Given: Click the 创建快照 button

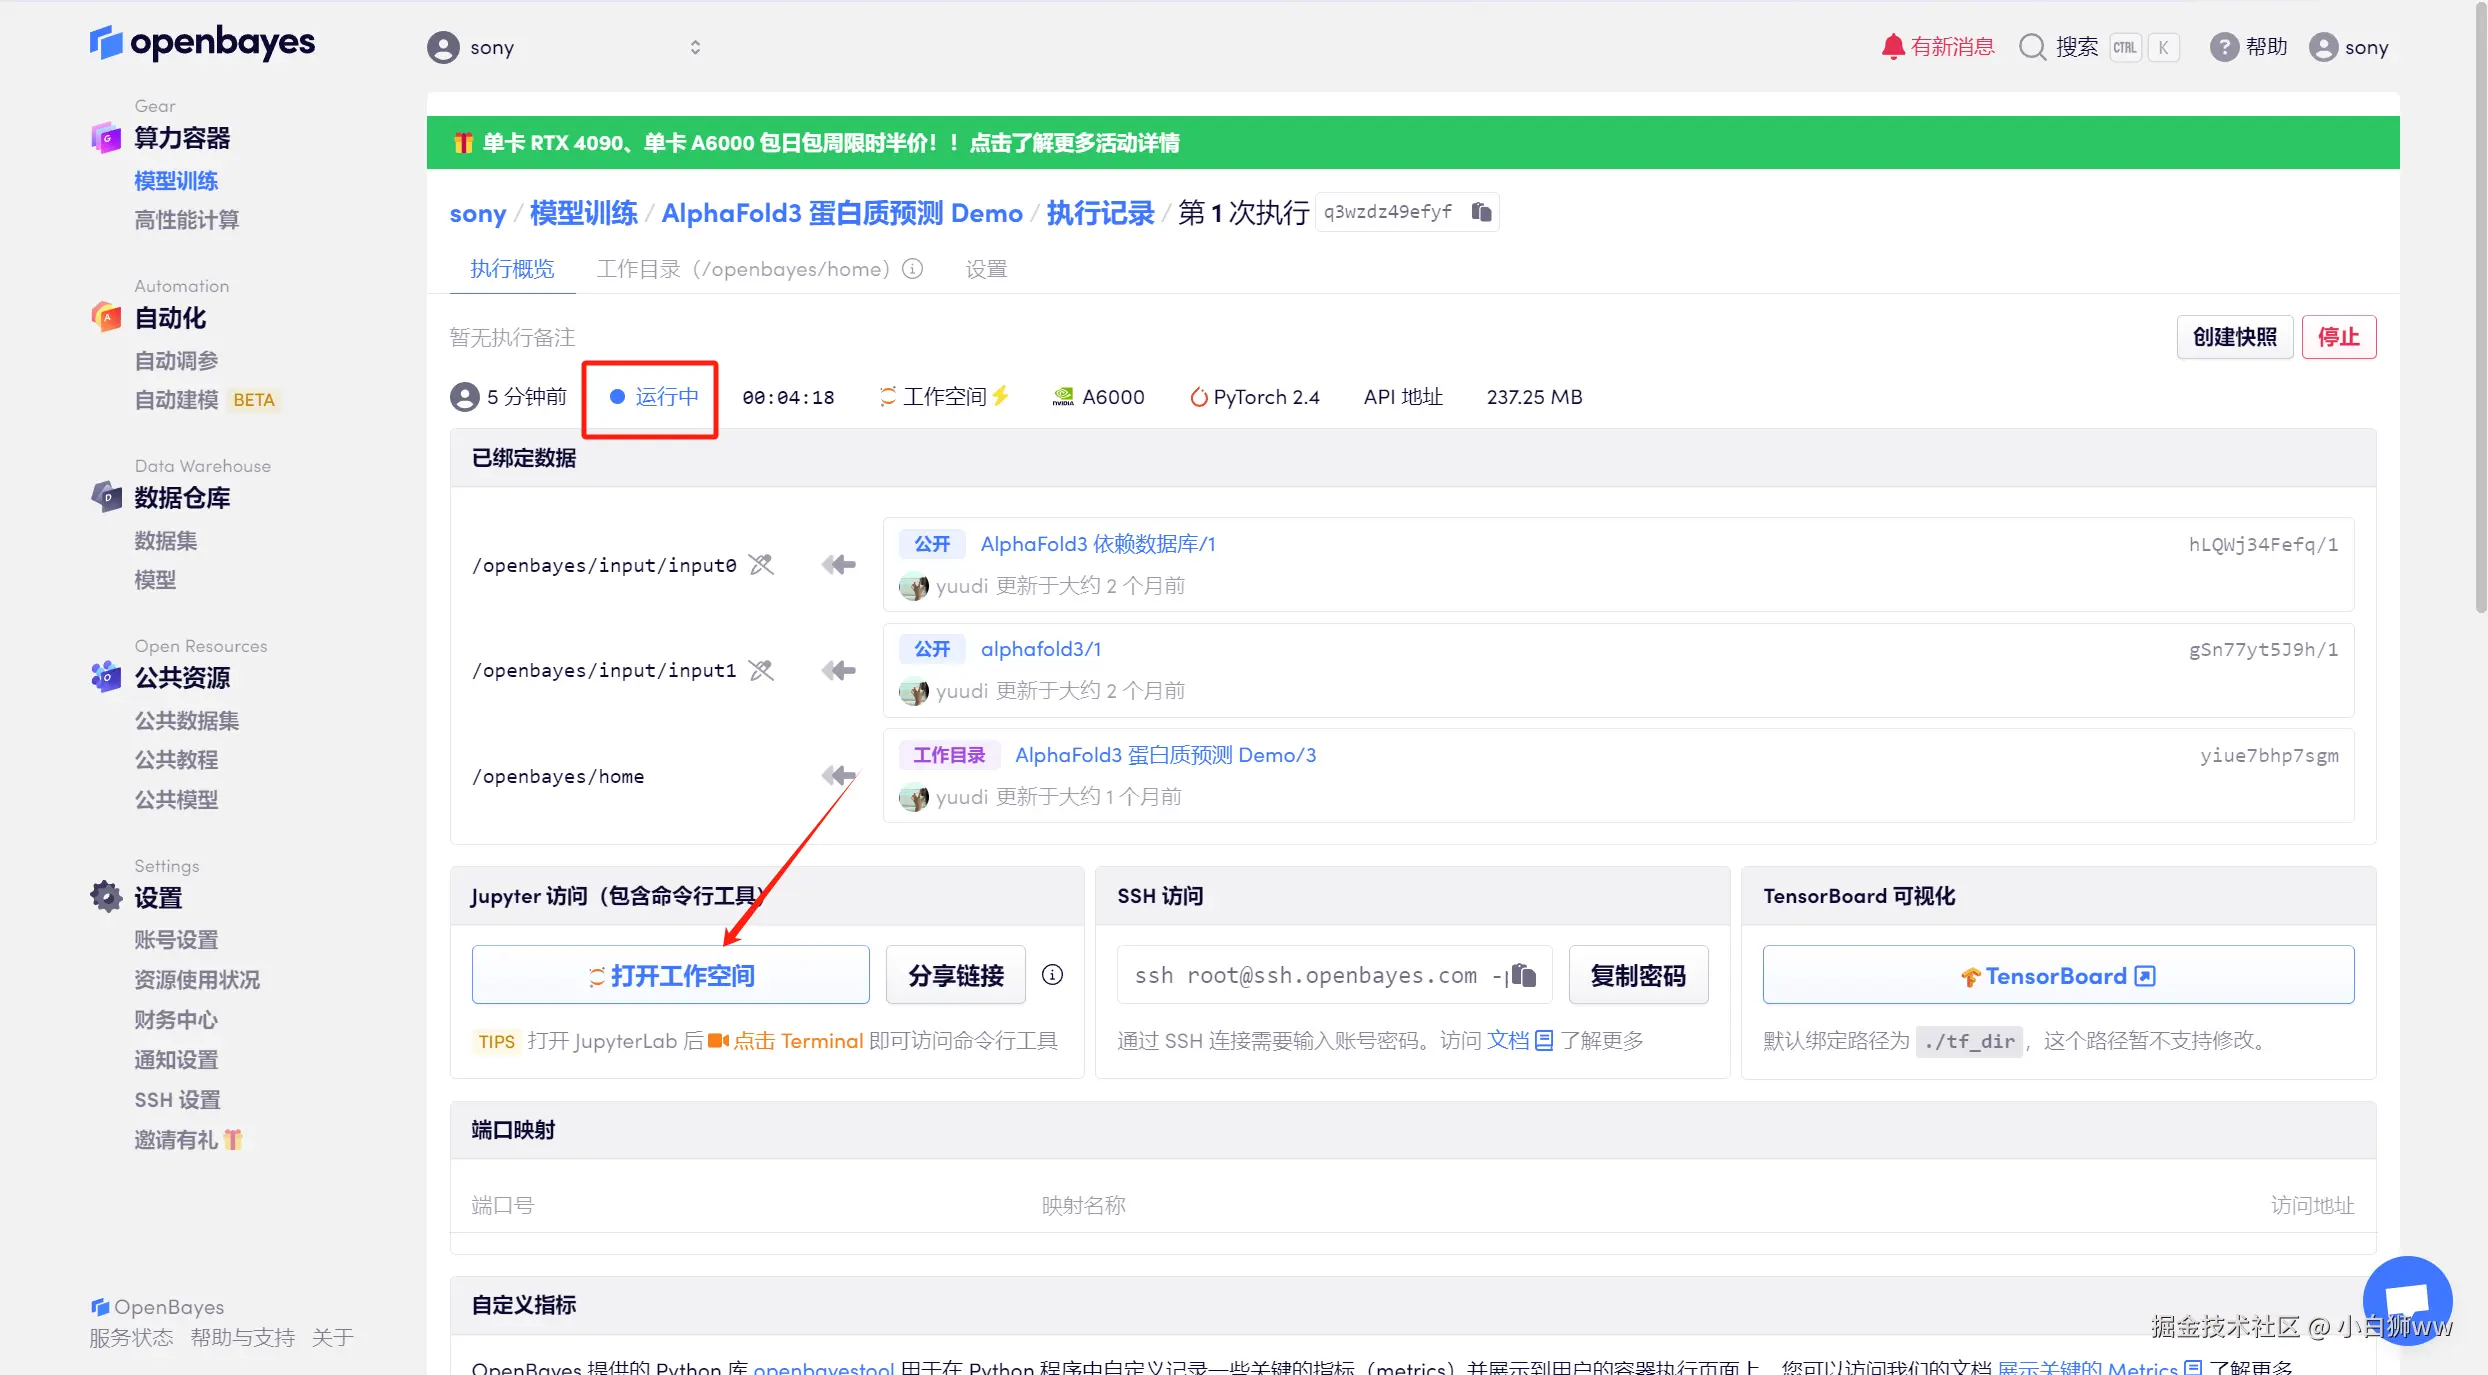Looking at the screenshot, I should click(x=2234, y=337).
